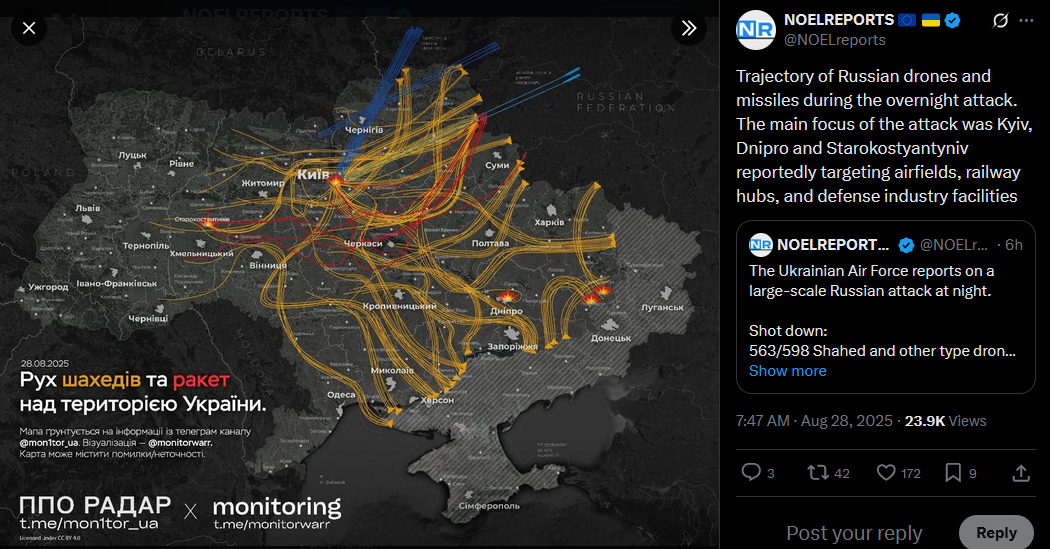Viewport: 1050px width, 549px height.
Task: Click the Кропивницький label on map
Action: (x=399, y=306)
